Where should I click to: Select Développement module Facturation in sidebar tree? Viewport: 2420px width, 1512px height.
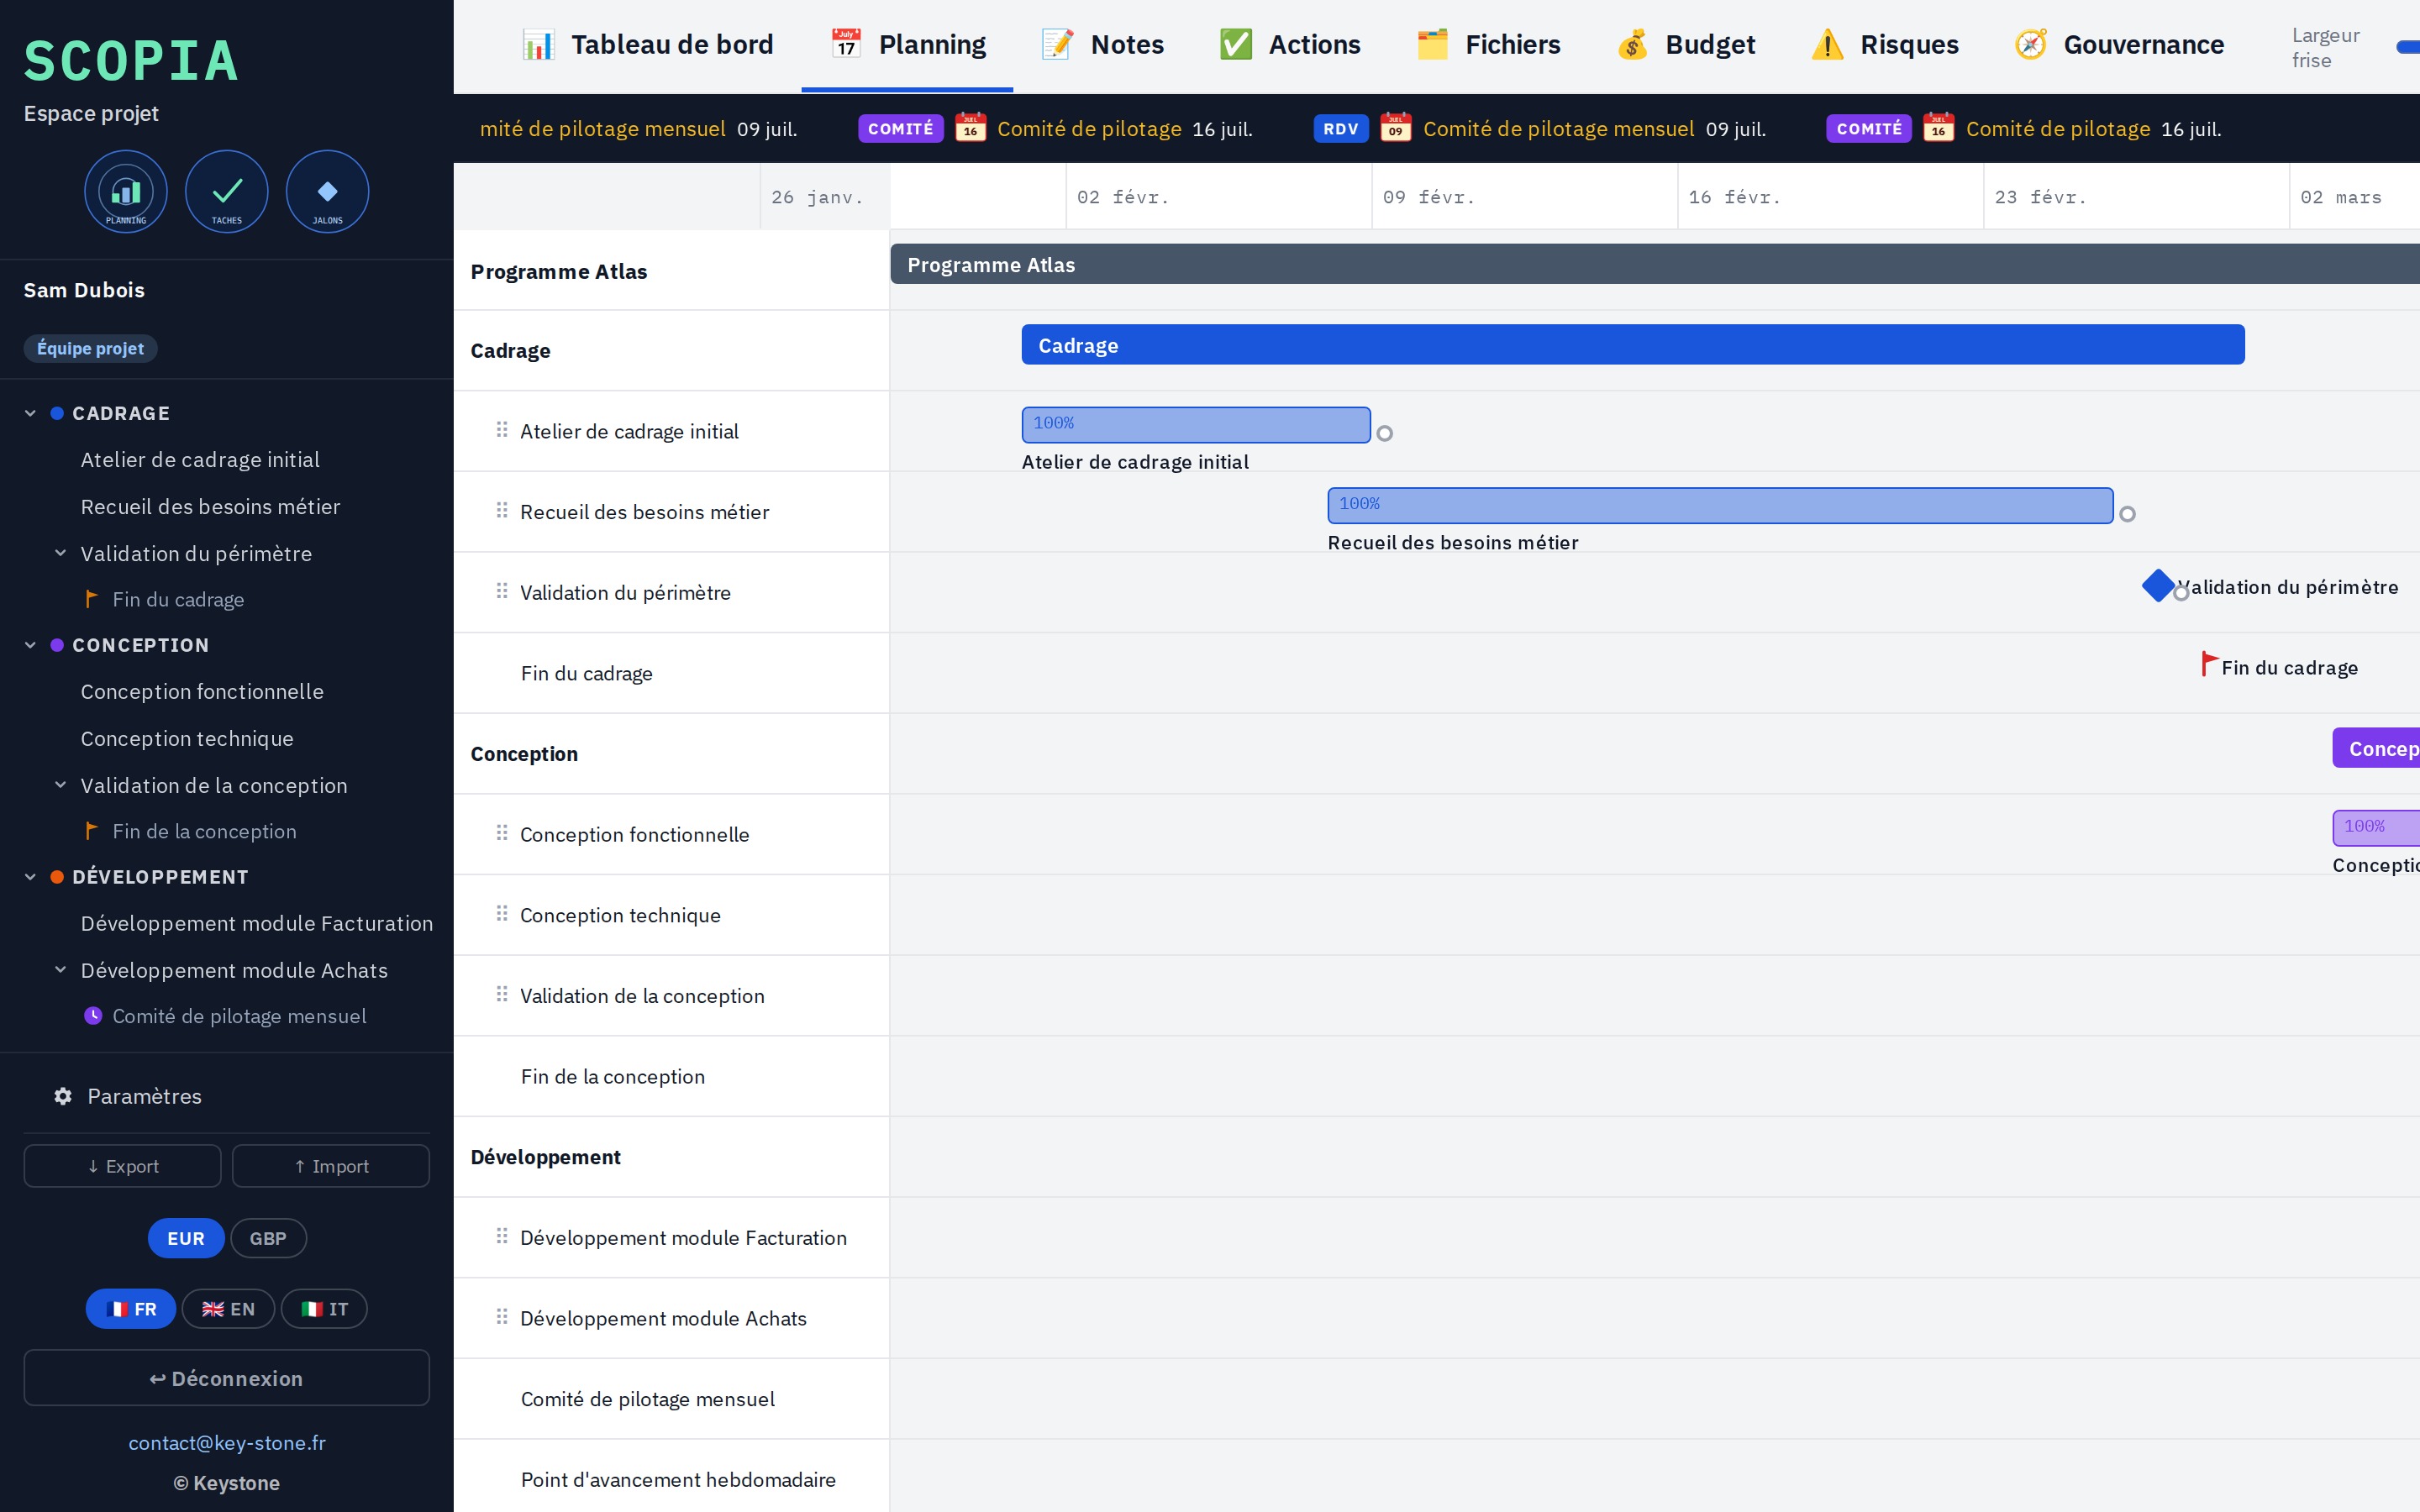click(257, 923)
